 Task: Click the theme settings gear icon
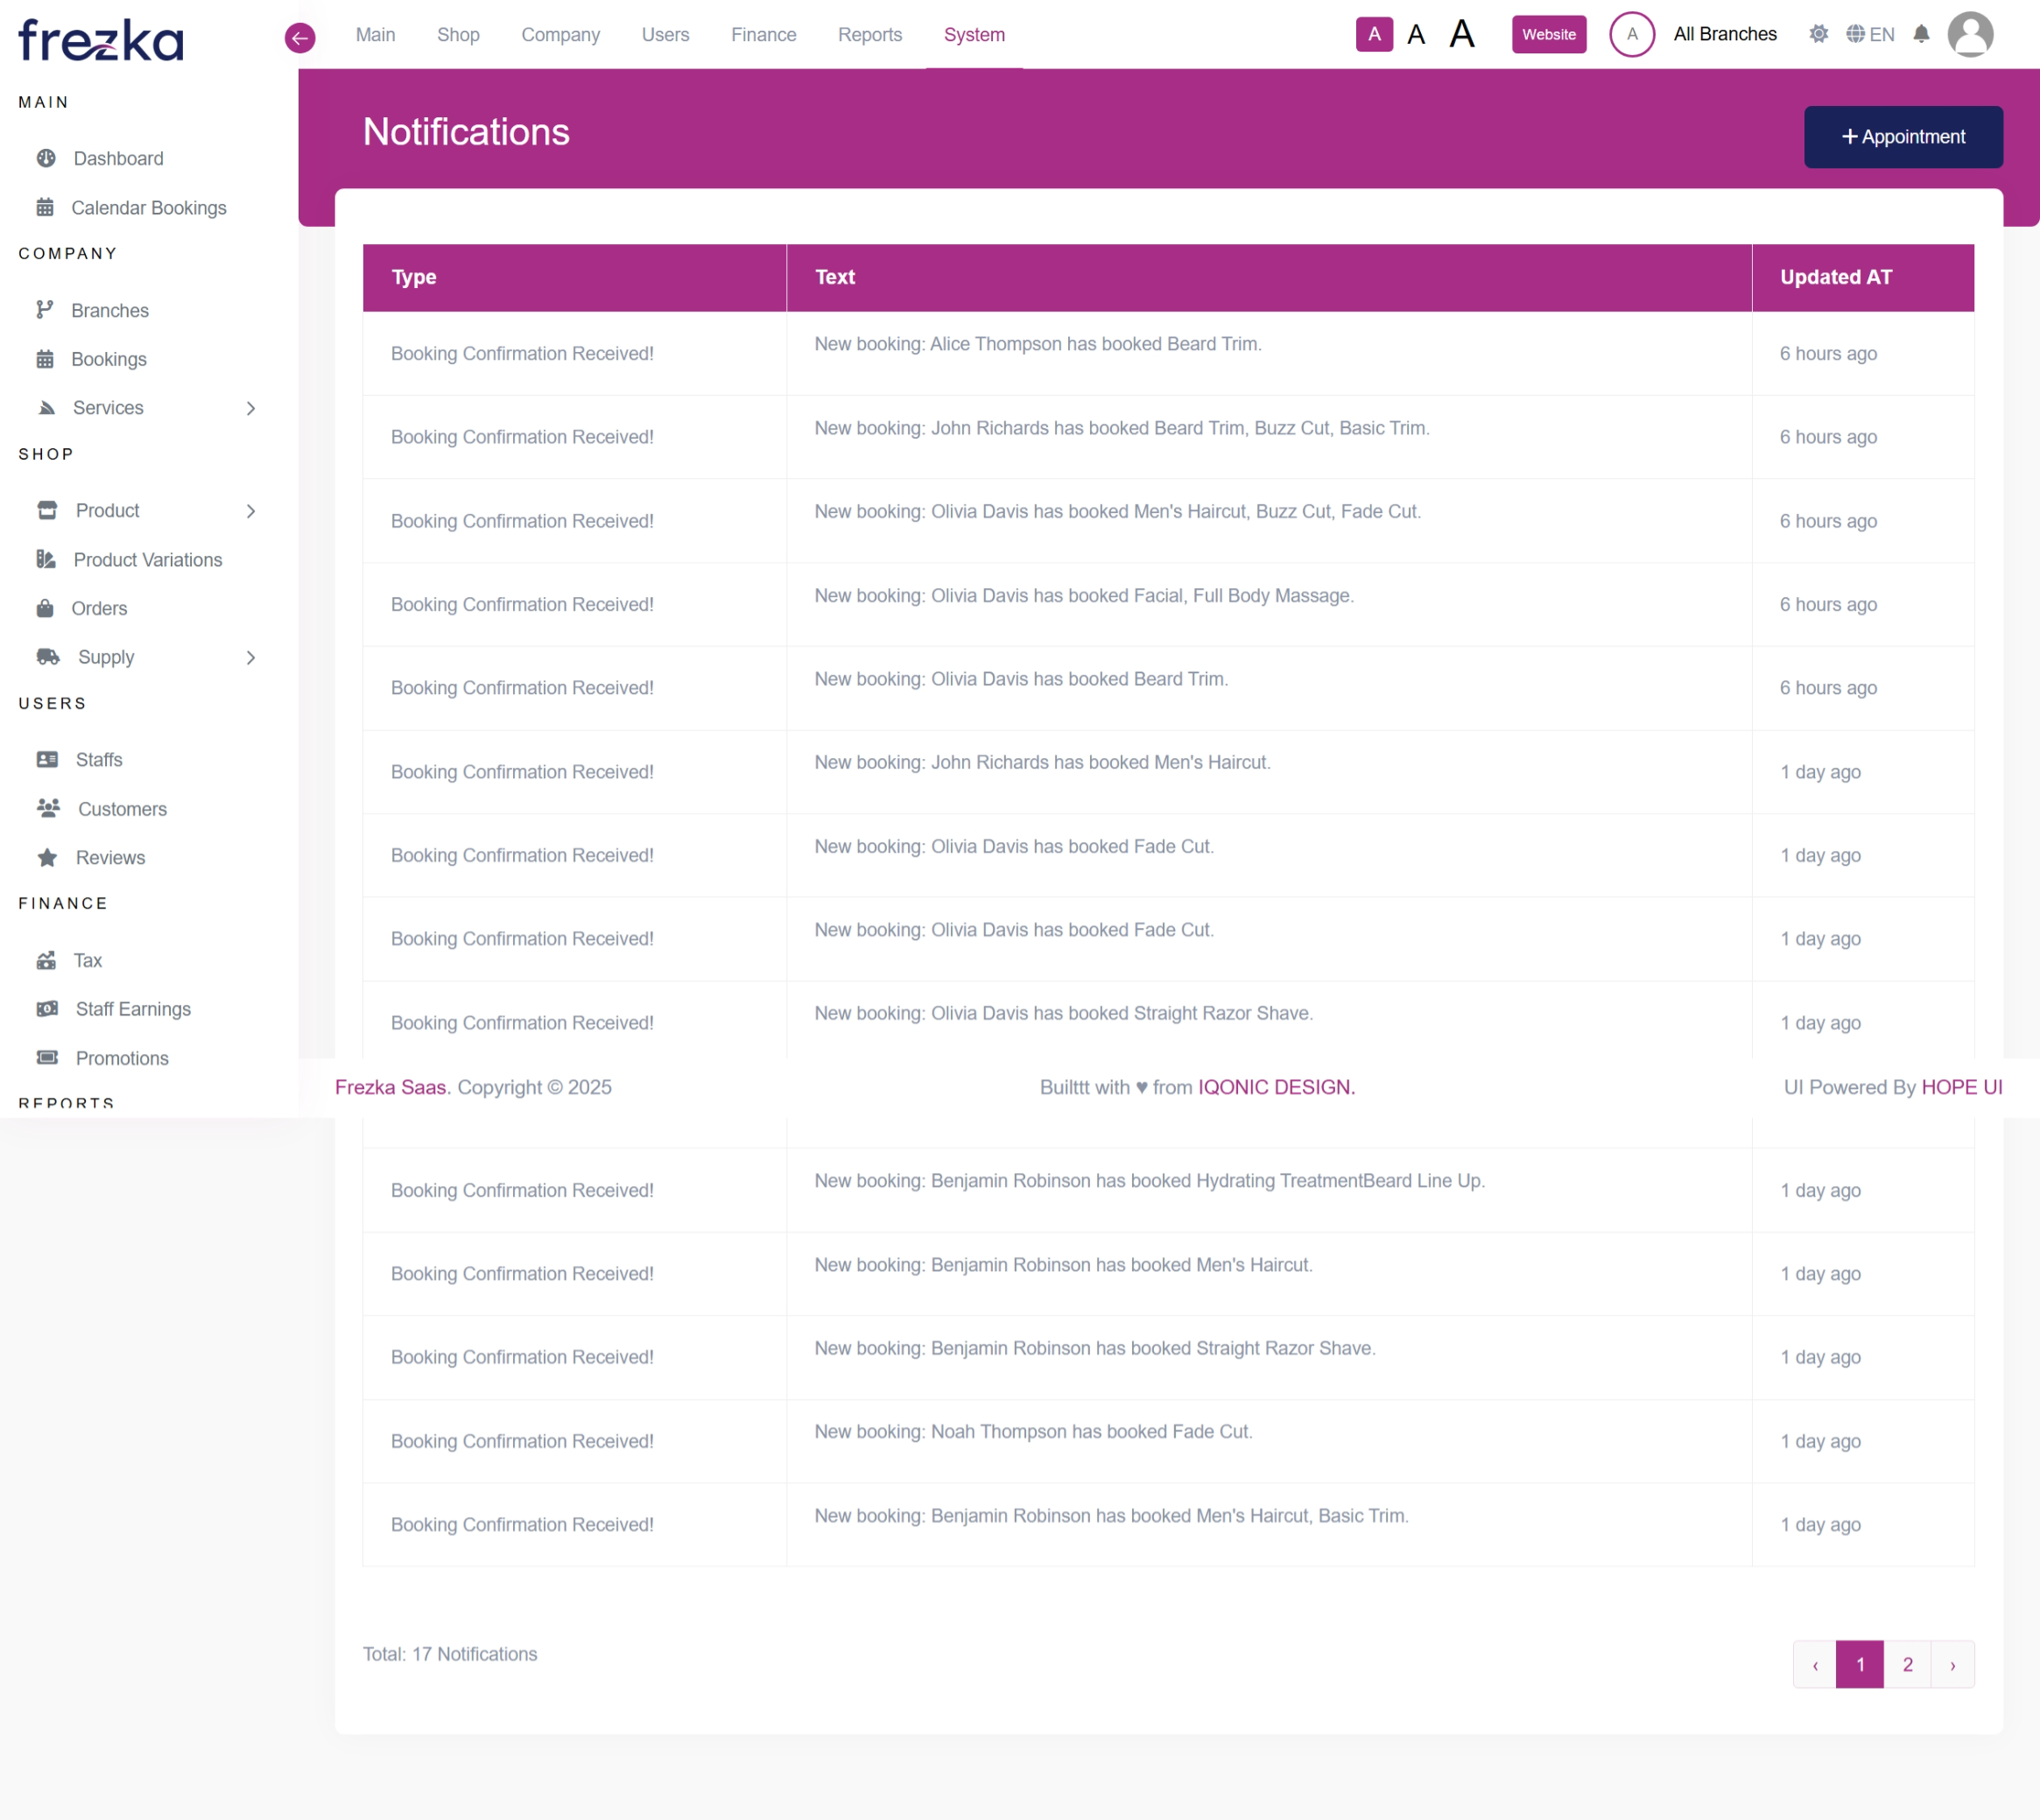(x=1818, y=34)
